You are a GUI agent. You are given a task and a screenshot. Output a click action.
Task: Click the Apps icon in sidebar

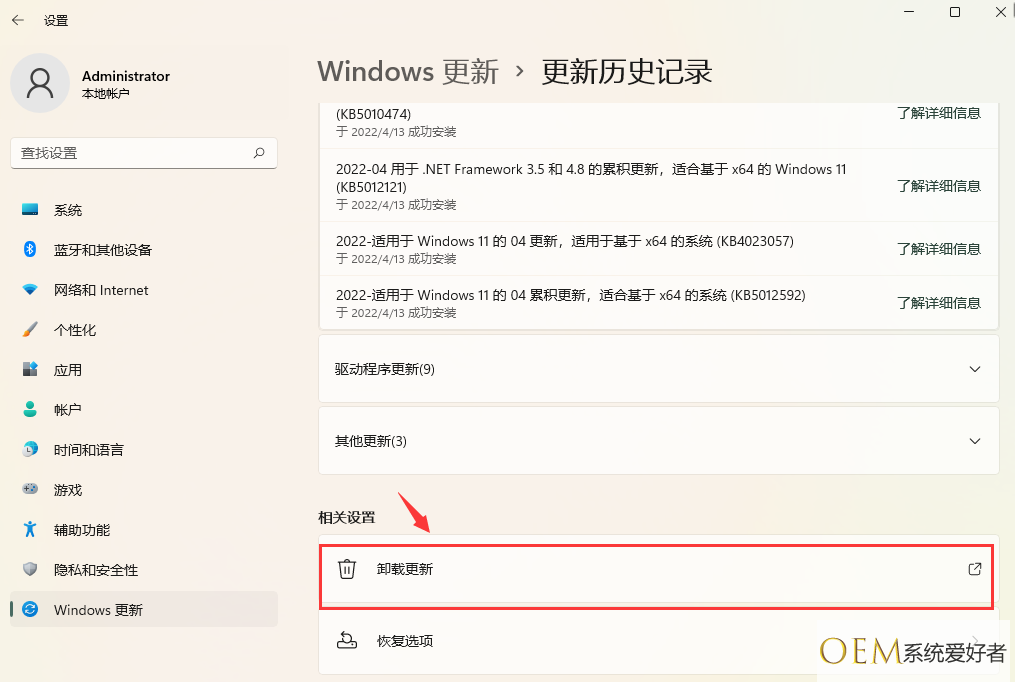pos(30,370)
